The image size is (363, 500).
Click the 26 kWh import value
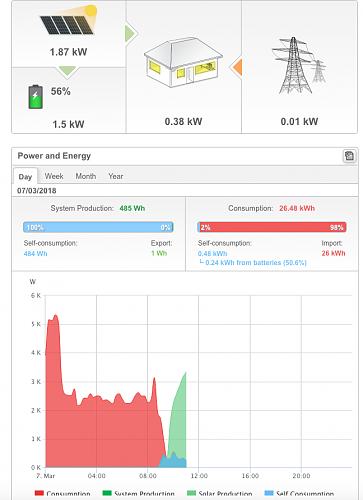[x=333, y=253]
